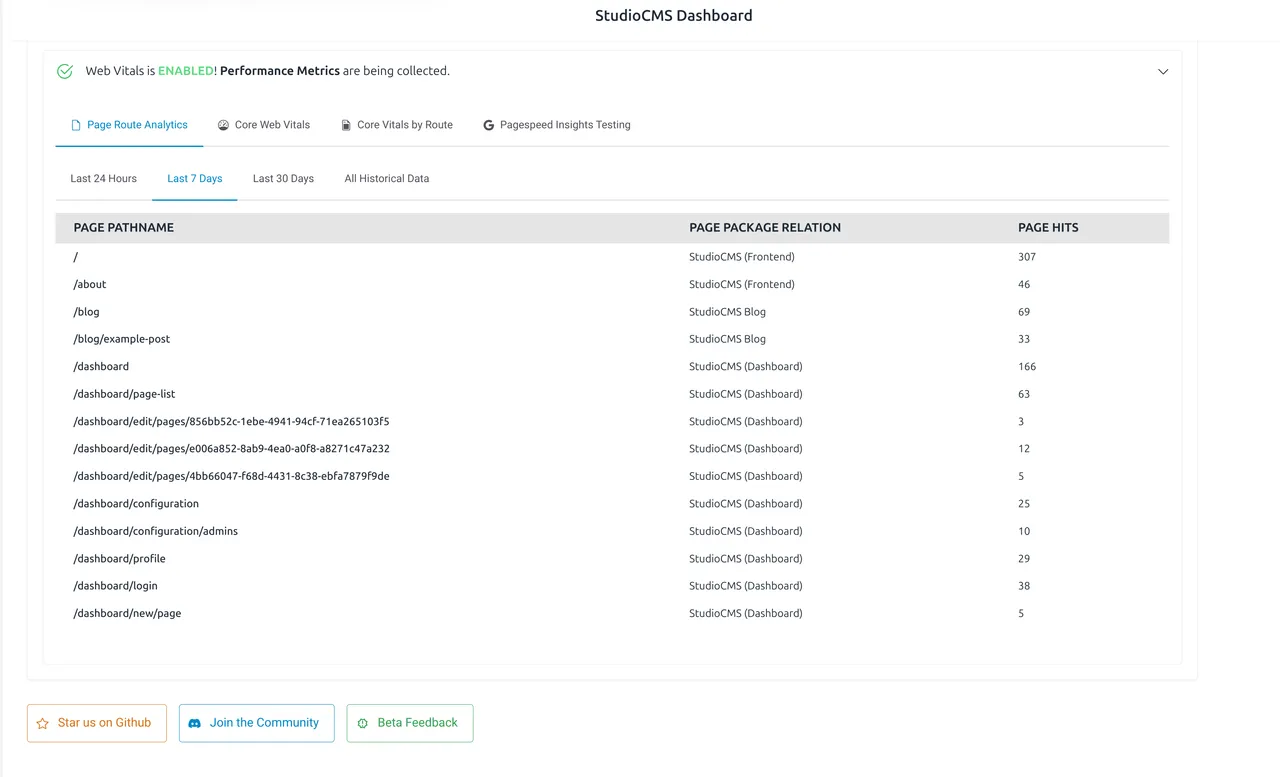Select the edit page path ending ebfa7879f9de

(231, 476)
